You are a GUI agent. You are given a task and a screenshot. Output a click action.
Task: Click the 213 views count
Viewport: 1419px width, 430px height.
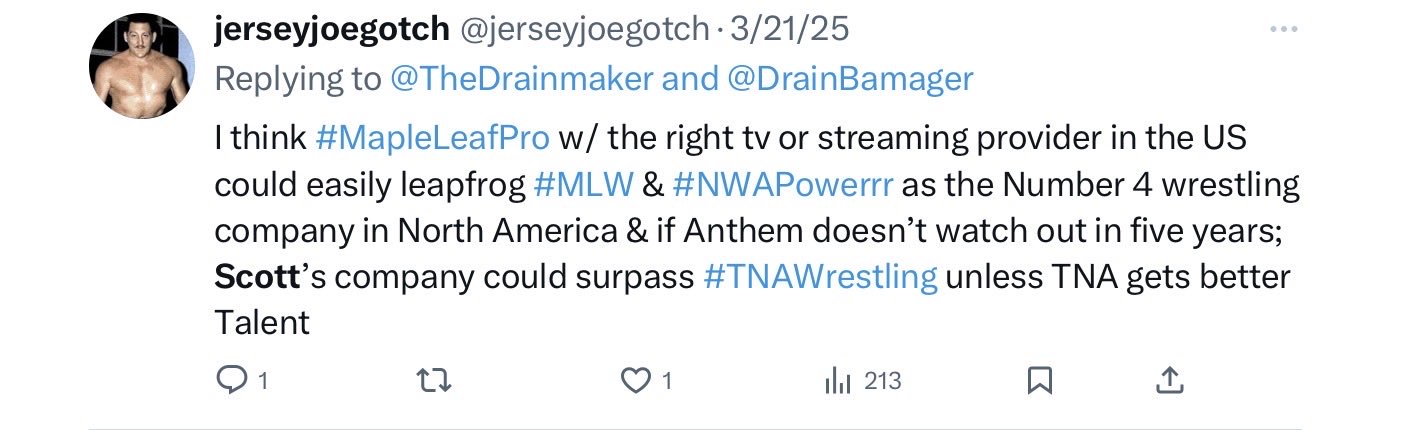[882, 381]
